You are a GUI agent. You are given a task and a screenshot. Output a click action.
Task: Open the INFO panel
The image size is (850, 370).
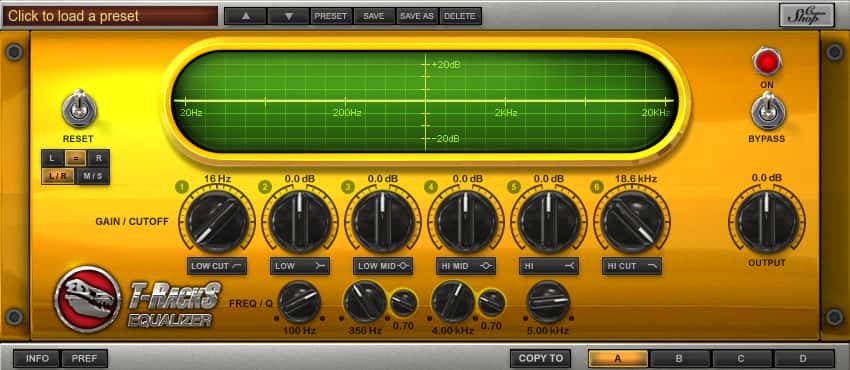[37, 358]
